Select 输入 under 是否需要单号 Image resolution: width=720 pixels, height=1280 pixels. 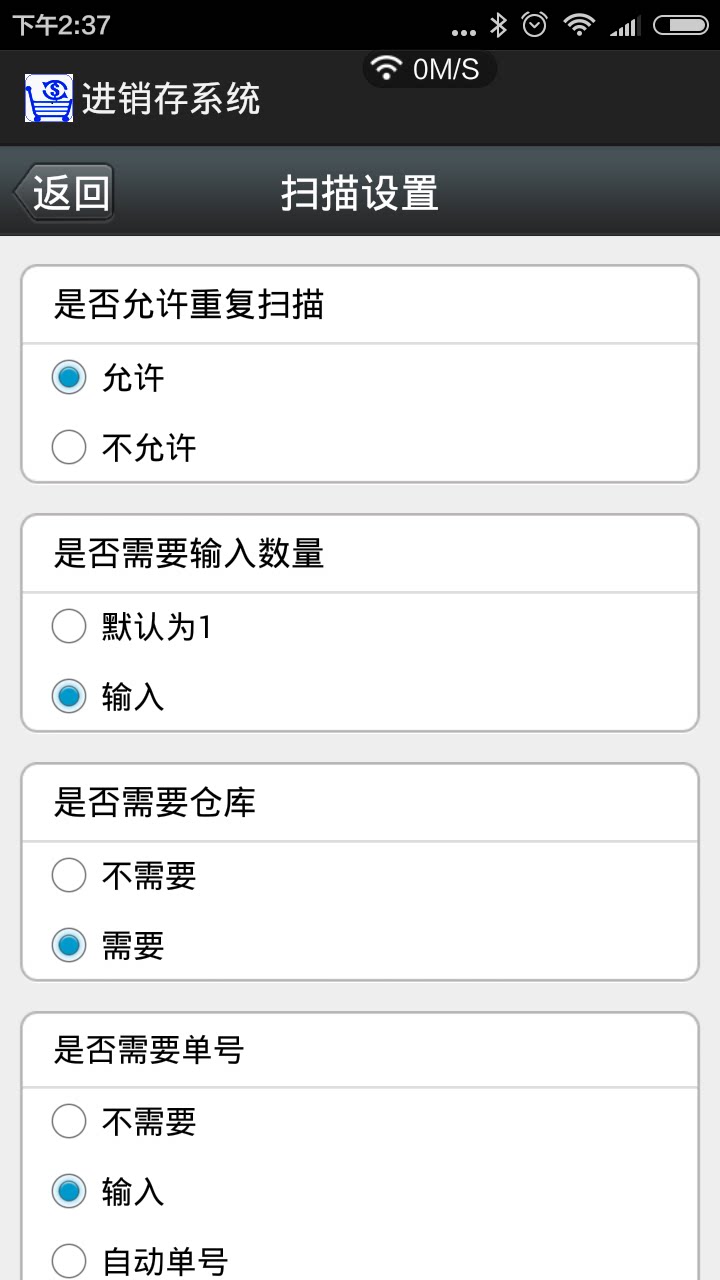point(69,1191)
